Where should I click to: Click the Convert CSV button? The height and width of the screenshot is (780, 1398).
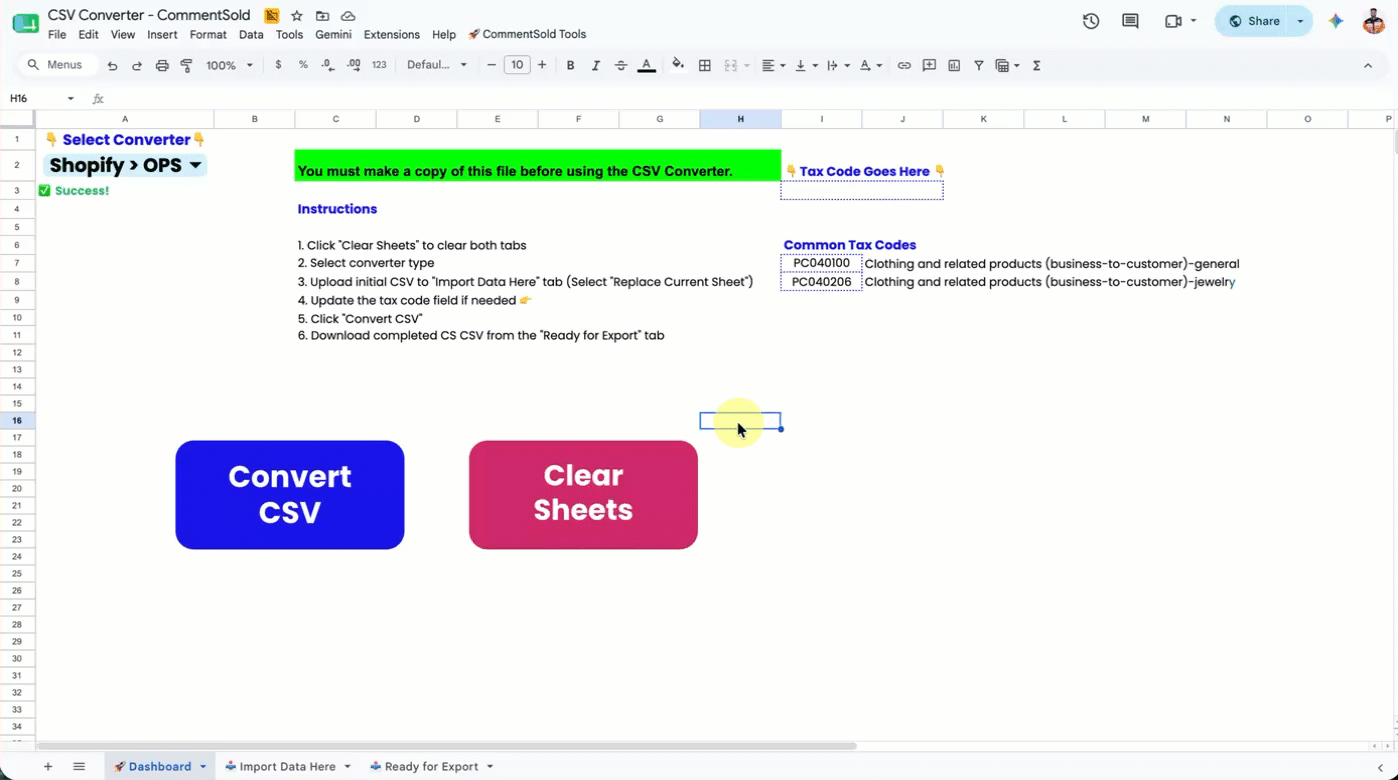coord(290,495)
